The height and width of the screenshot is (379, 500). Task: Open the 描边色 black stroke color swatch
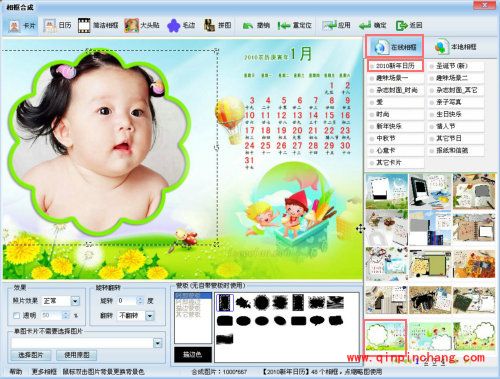tap(193, 355)
